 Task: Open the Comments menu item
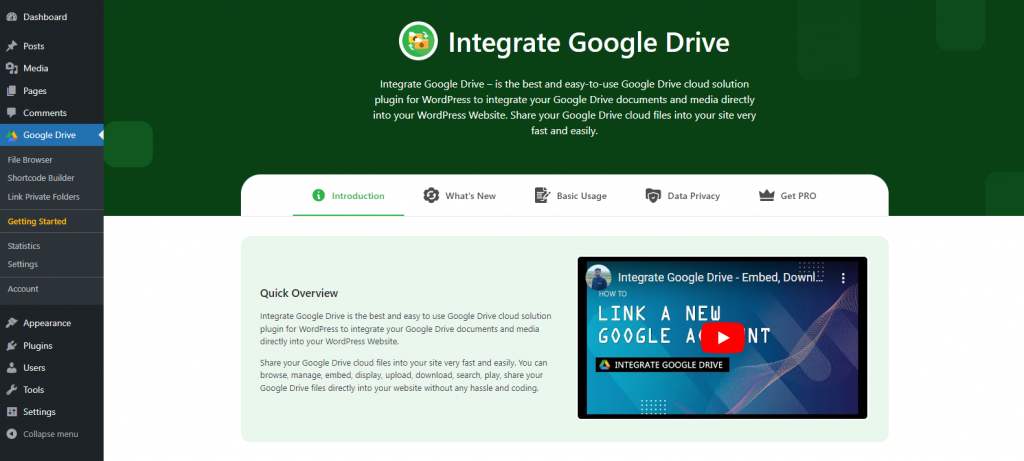tap(52, 113)
